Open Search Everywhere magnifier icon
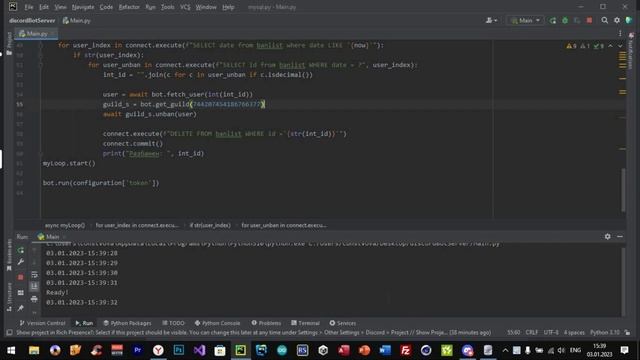Screen dimensions: 640x360 click(604, 20)
